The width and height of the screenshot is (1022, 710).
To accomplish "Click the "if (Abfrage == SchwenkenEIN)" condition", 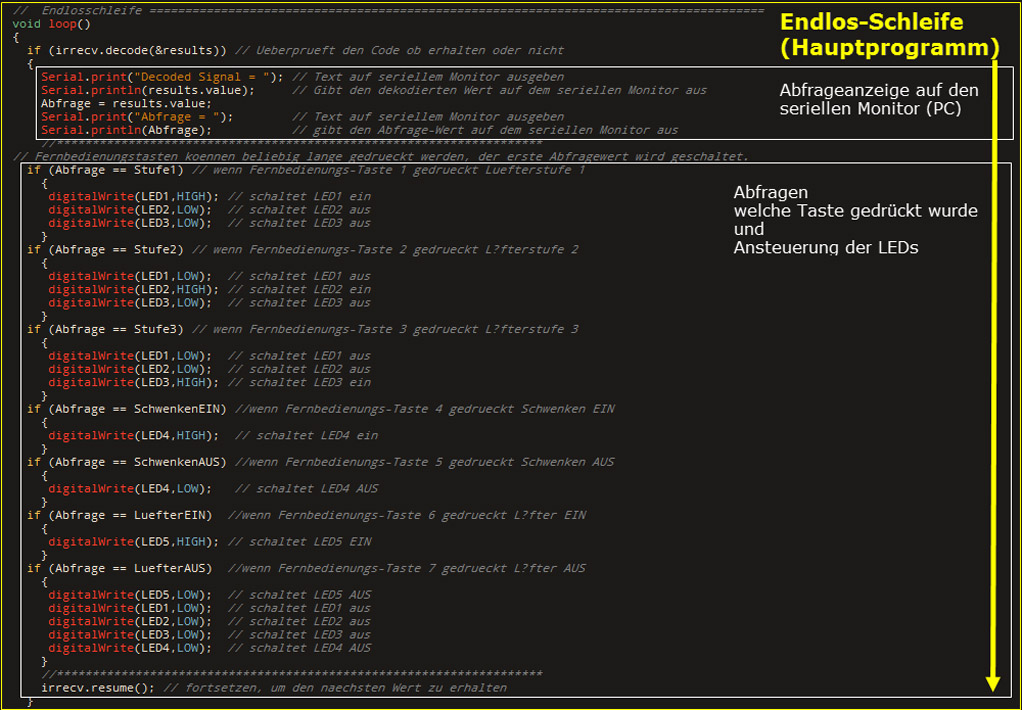I will [127, 409].
